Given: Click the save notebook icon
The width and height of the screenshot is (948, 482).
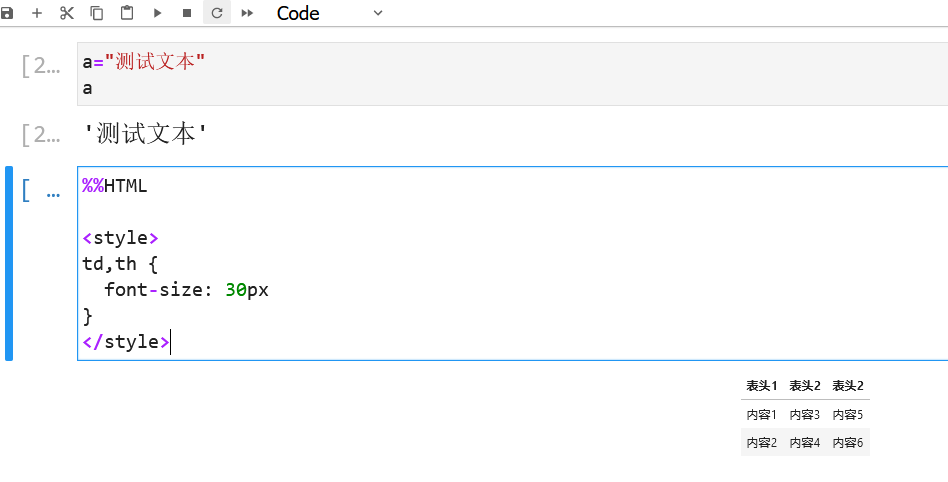Looking at the screenshot, I should (x=7, y=13).
